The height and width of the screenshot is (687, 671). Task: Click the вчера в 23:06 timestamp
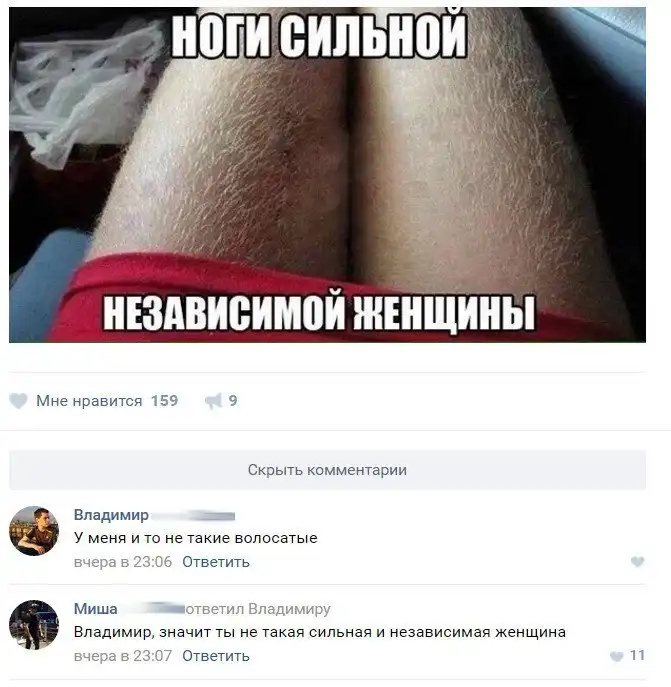pyautogui.click(x=123, y=562)
